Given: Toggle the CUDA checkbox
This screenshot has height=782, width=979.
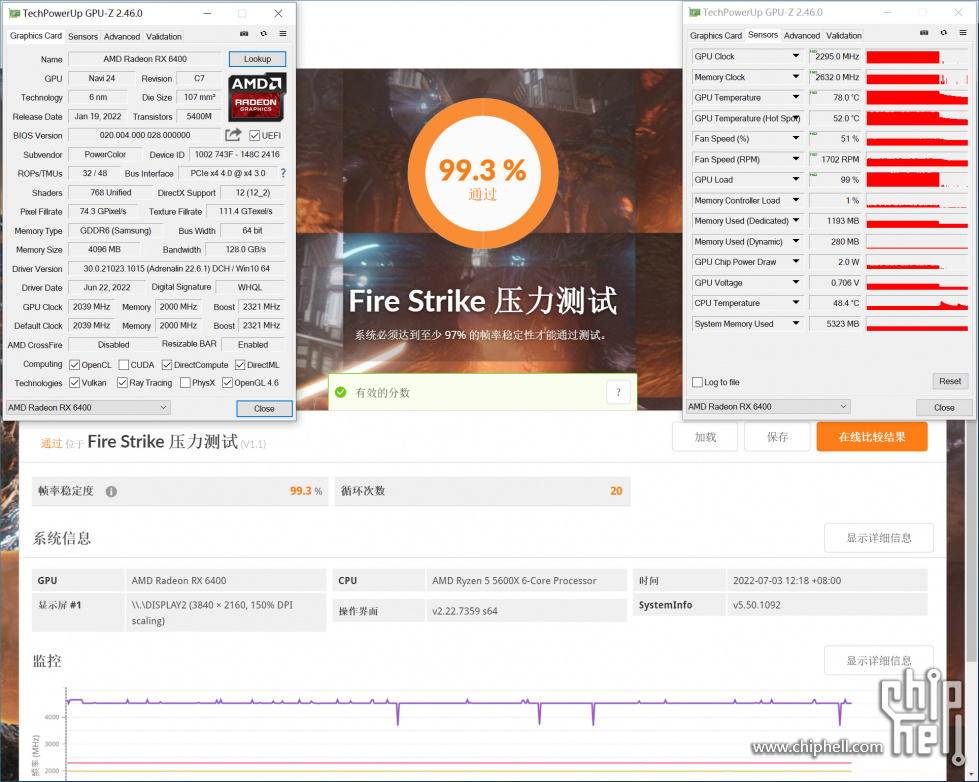Looking at the screenshot, I should click(124, 365).
